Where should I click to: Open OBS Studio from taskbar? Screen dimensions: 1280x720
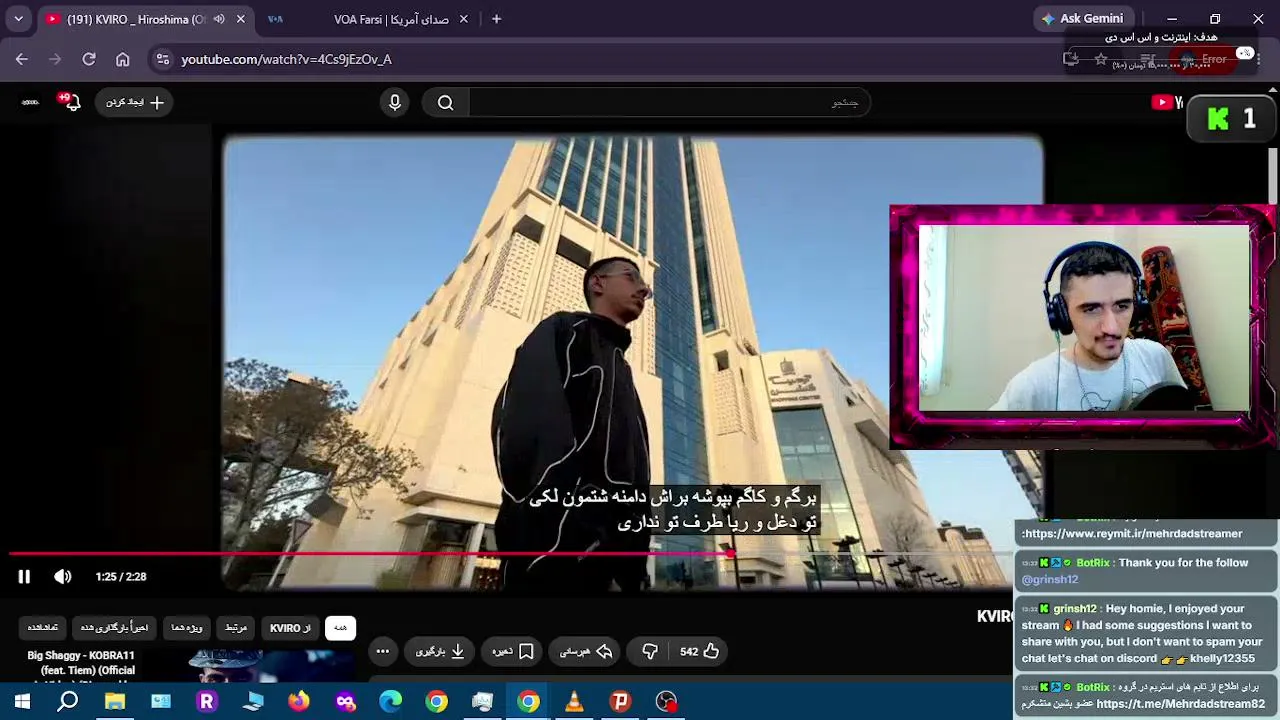pyautogui.click(x=666, y=702)
